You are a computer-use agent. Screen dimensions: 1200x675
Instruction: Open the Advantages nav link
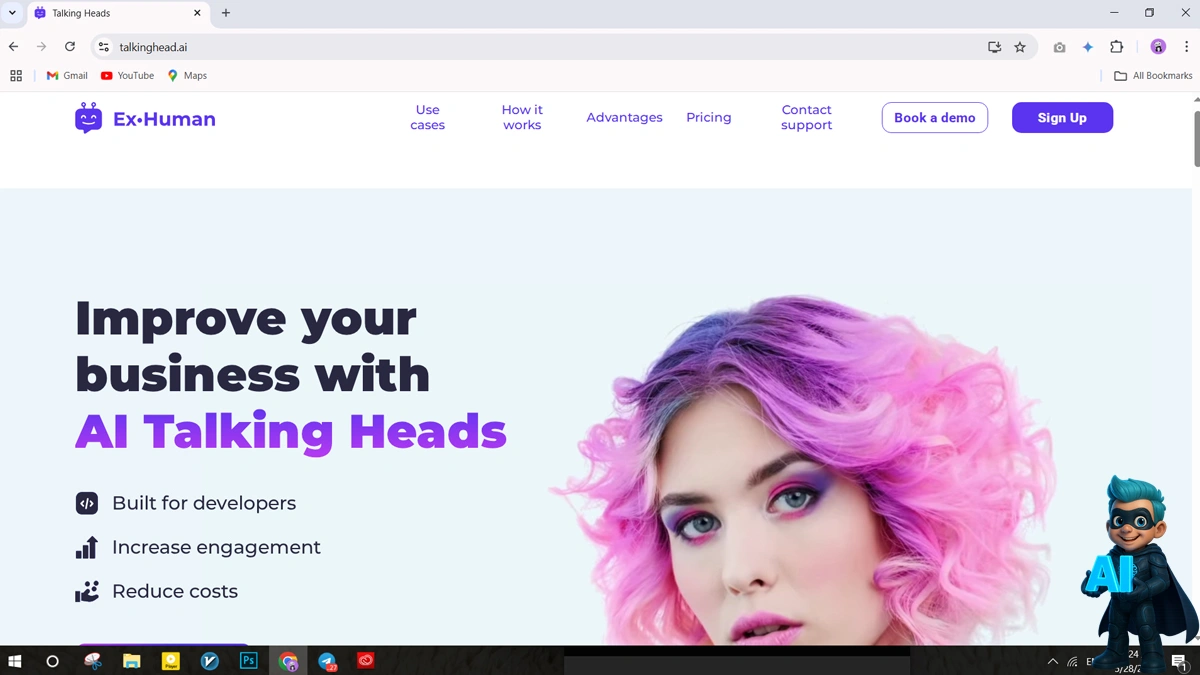point(624,118)
